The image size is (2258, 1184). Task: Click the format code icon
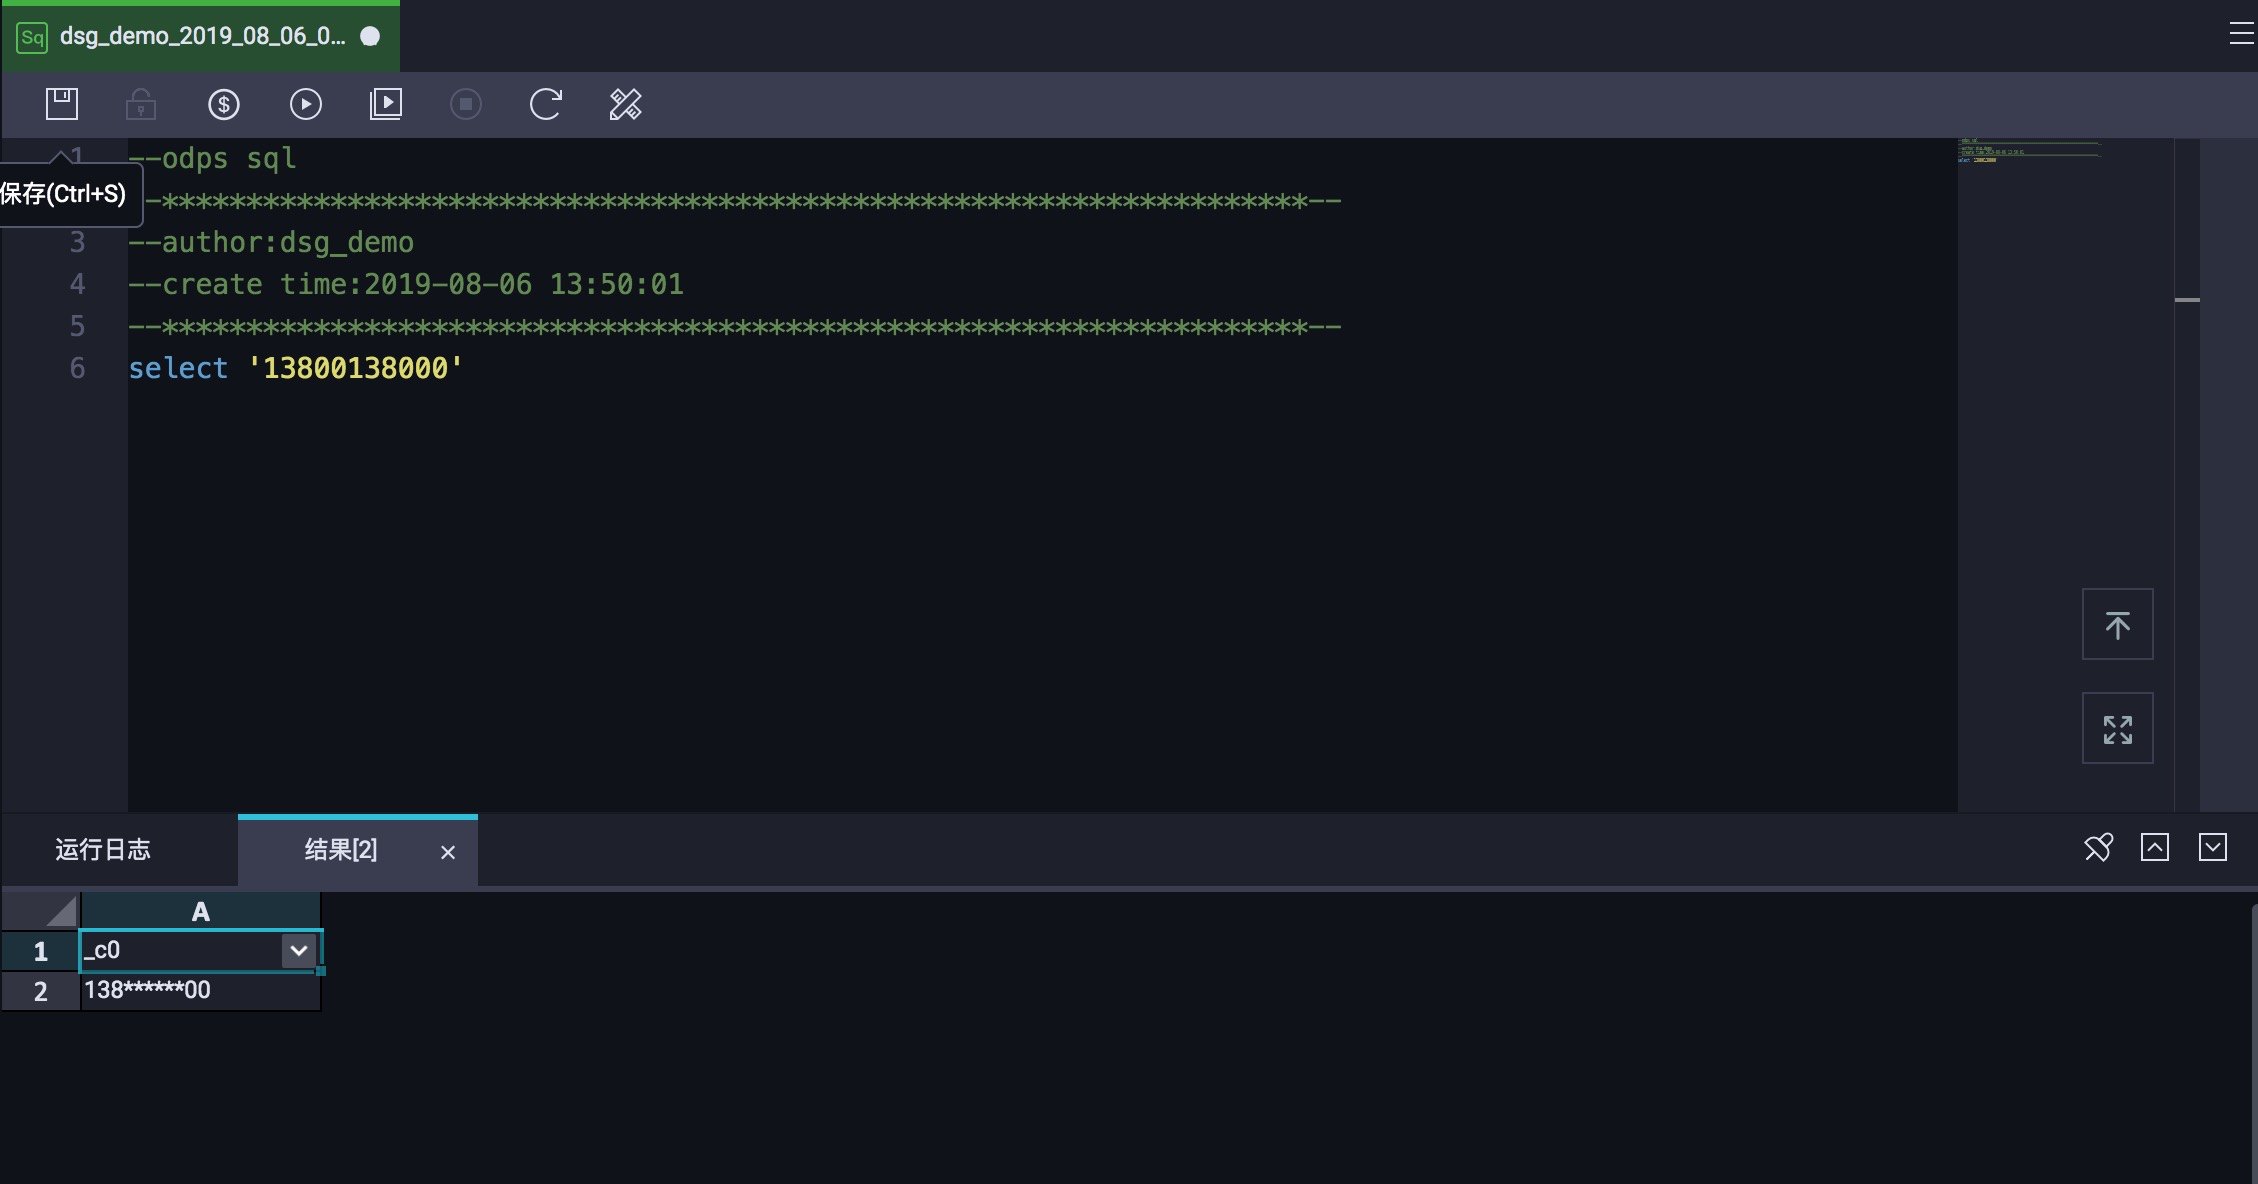pyautogui.click(x=626, y=104)
